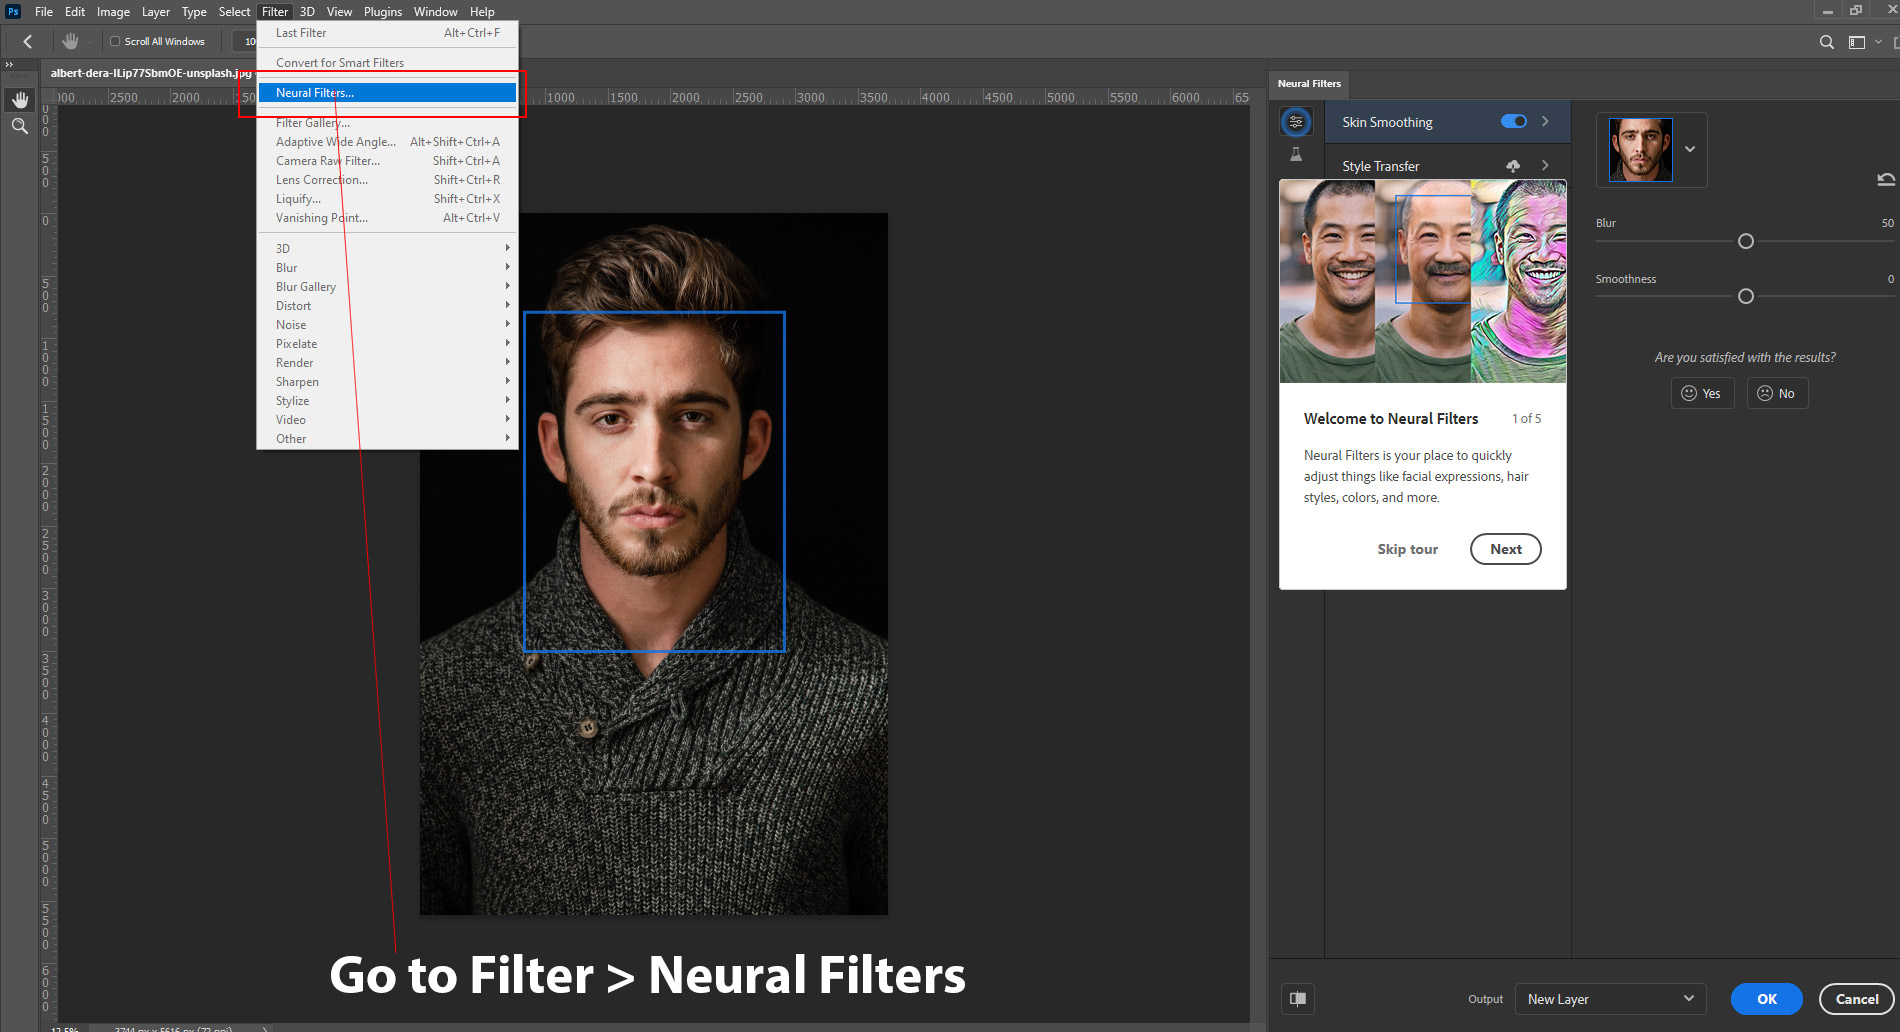Go back using the left arrow
Screen dimensions: 1900x1032
point(28,42)
